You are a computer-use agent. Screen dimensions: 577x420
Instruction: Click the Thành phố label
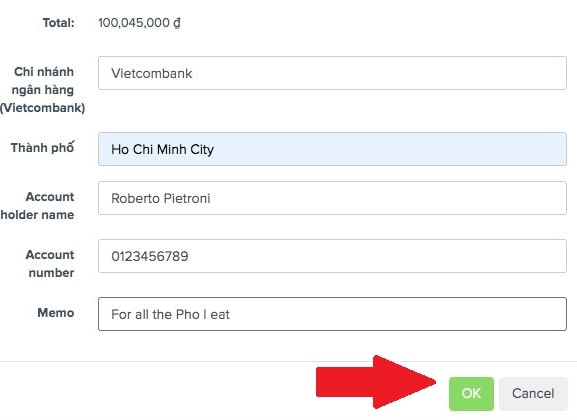[42, 147]
